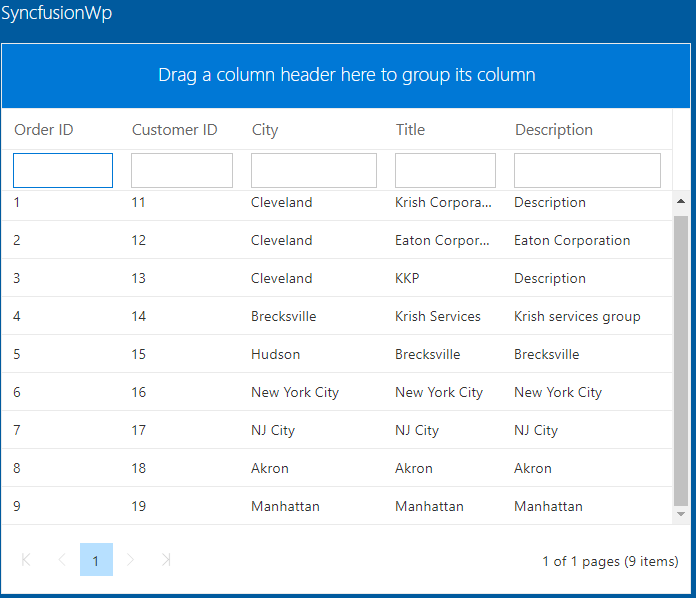Select Customer ID cell 16

coord(138,392)
